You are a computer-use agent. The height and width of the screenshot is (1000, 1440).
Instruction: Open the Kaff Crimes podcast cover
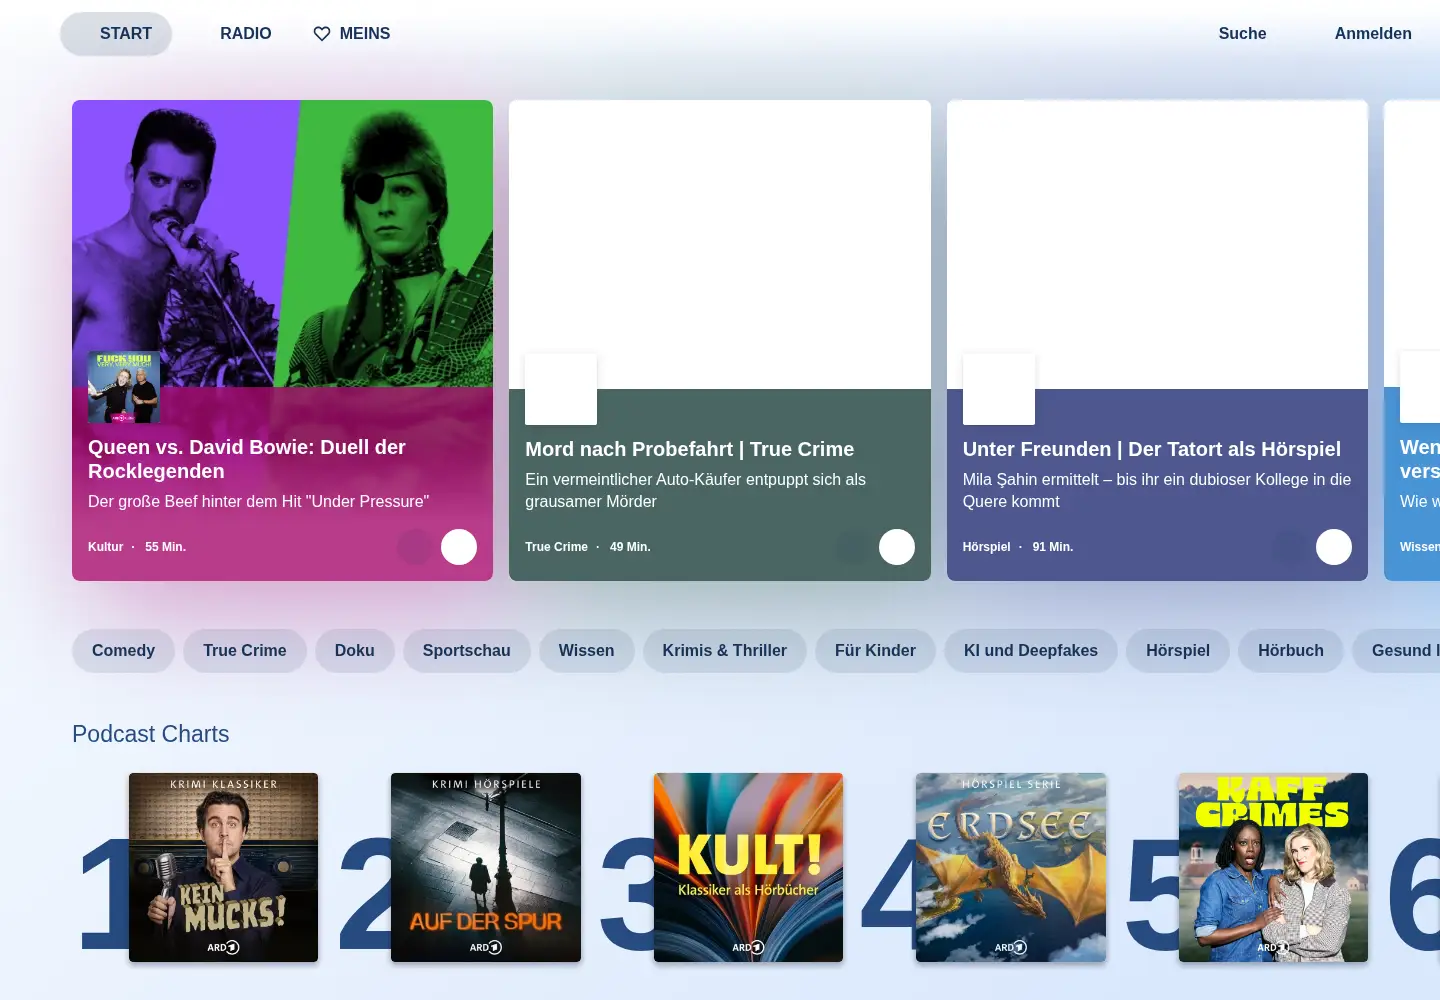pos(1273,868)
